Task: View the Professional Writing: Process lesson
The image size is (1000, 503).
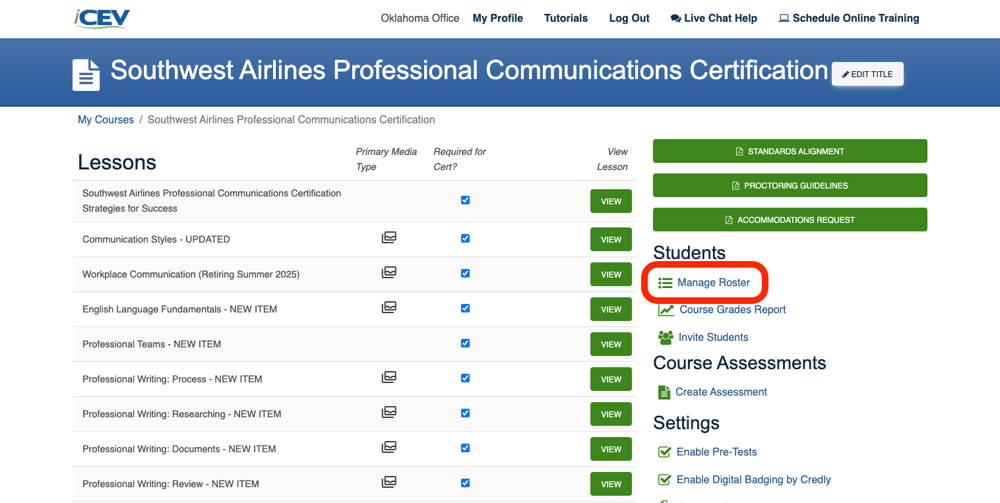Action: (611, 379)
